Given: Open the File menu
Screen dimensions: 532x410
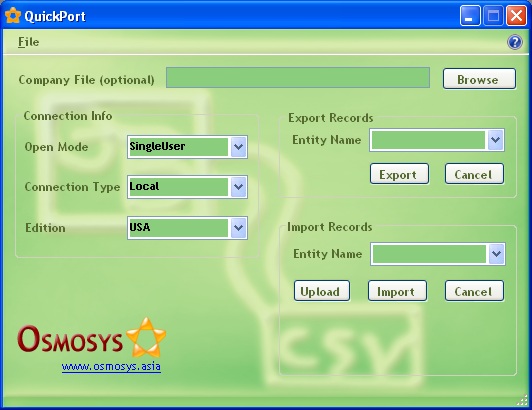Looking at the screenshot, I should pyautogui.click(x=28, y=42).
